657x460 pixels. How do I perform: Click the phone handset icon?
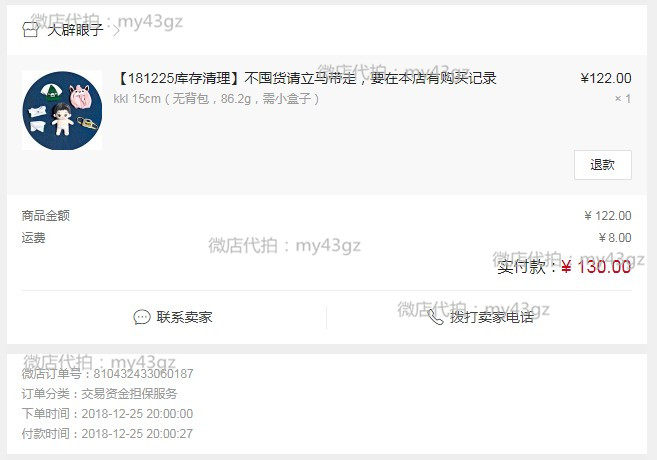click(436, 317)
